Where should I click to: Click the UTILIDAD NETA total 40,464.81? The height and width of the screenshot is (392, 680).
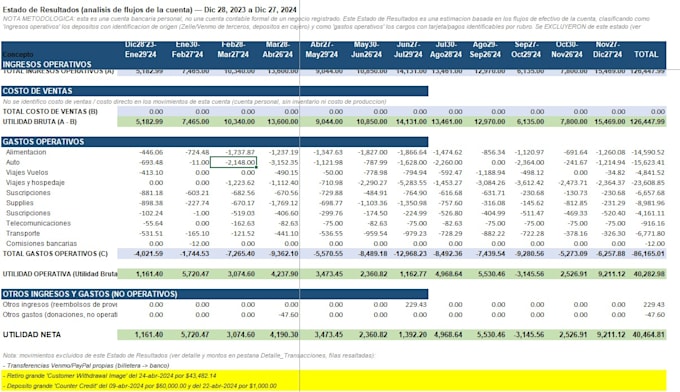point(648,335)
